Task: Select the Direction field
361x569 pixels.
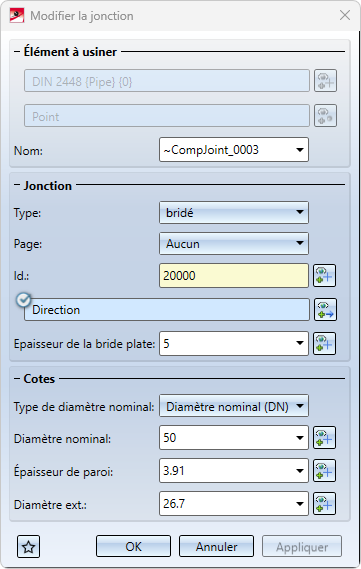Action: point(167,310)
